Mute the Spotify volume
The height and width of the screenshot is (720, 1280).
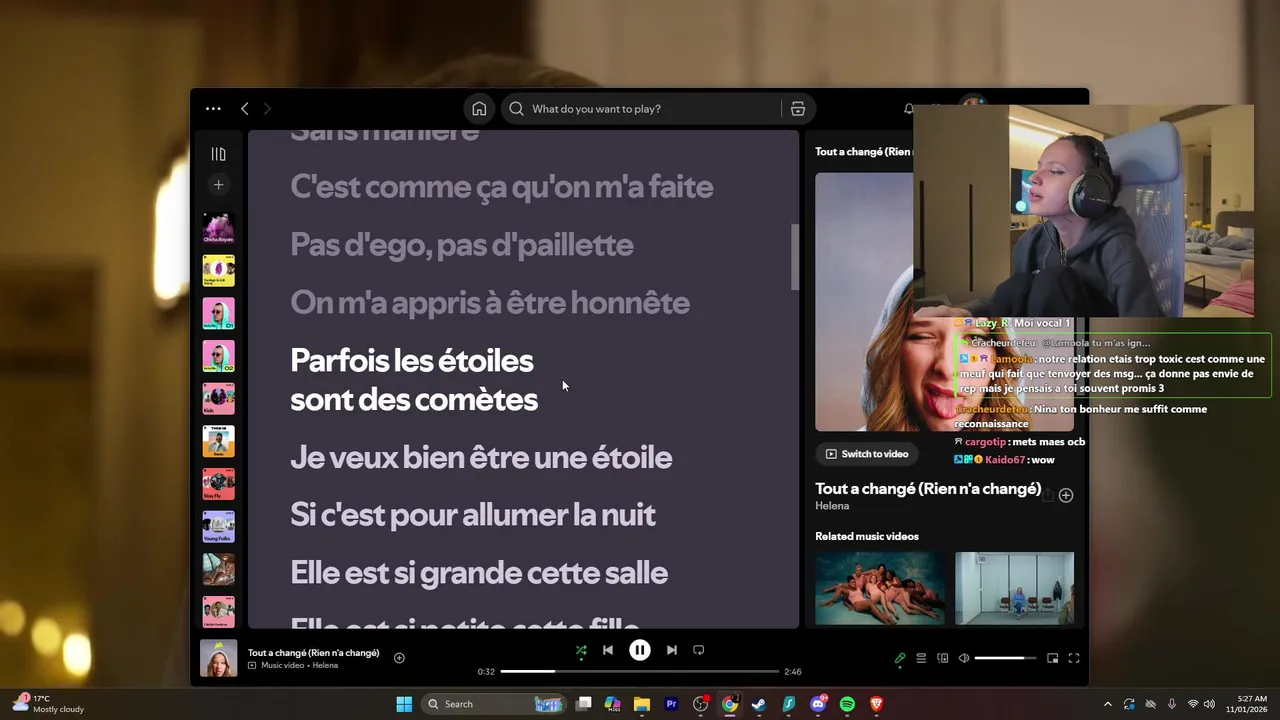click(964, 658)
